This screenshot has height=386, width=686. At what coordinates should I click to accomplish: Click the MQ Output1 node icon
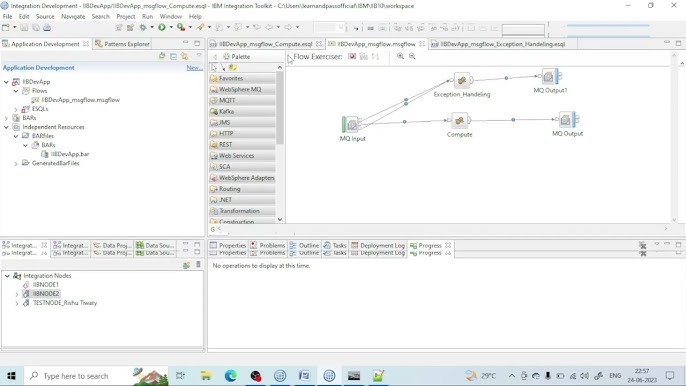point(550,77)
